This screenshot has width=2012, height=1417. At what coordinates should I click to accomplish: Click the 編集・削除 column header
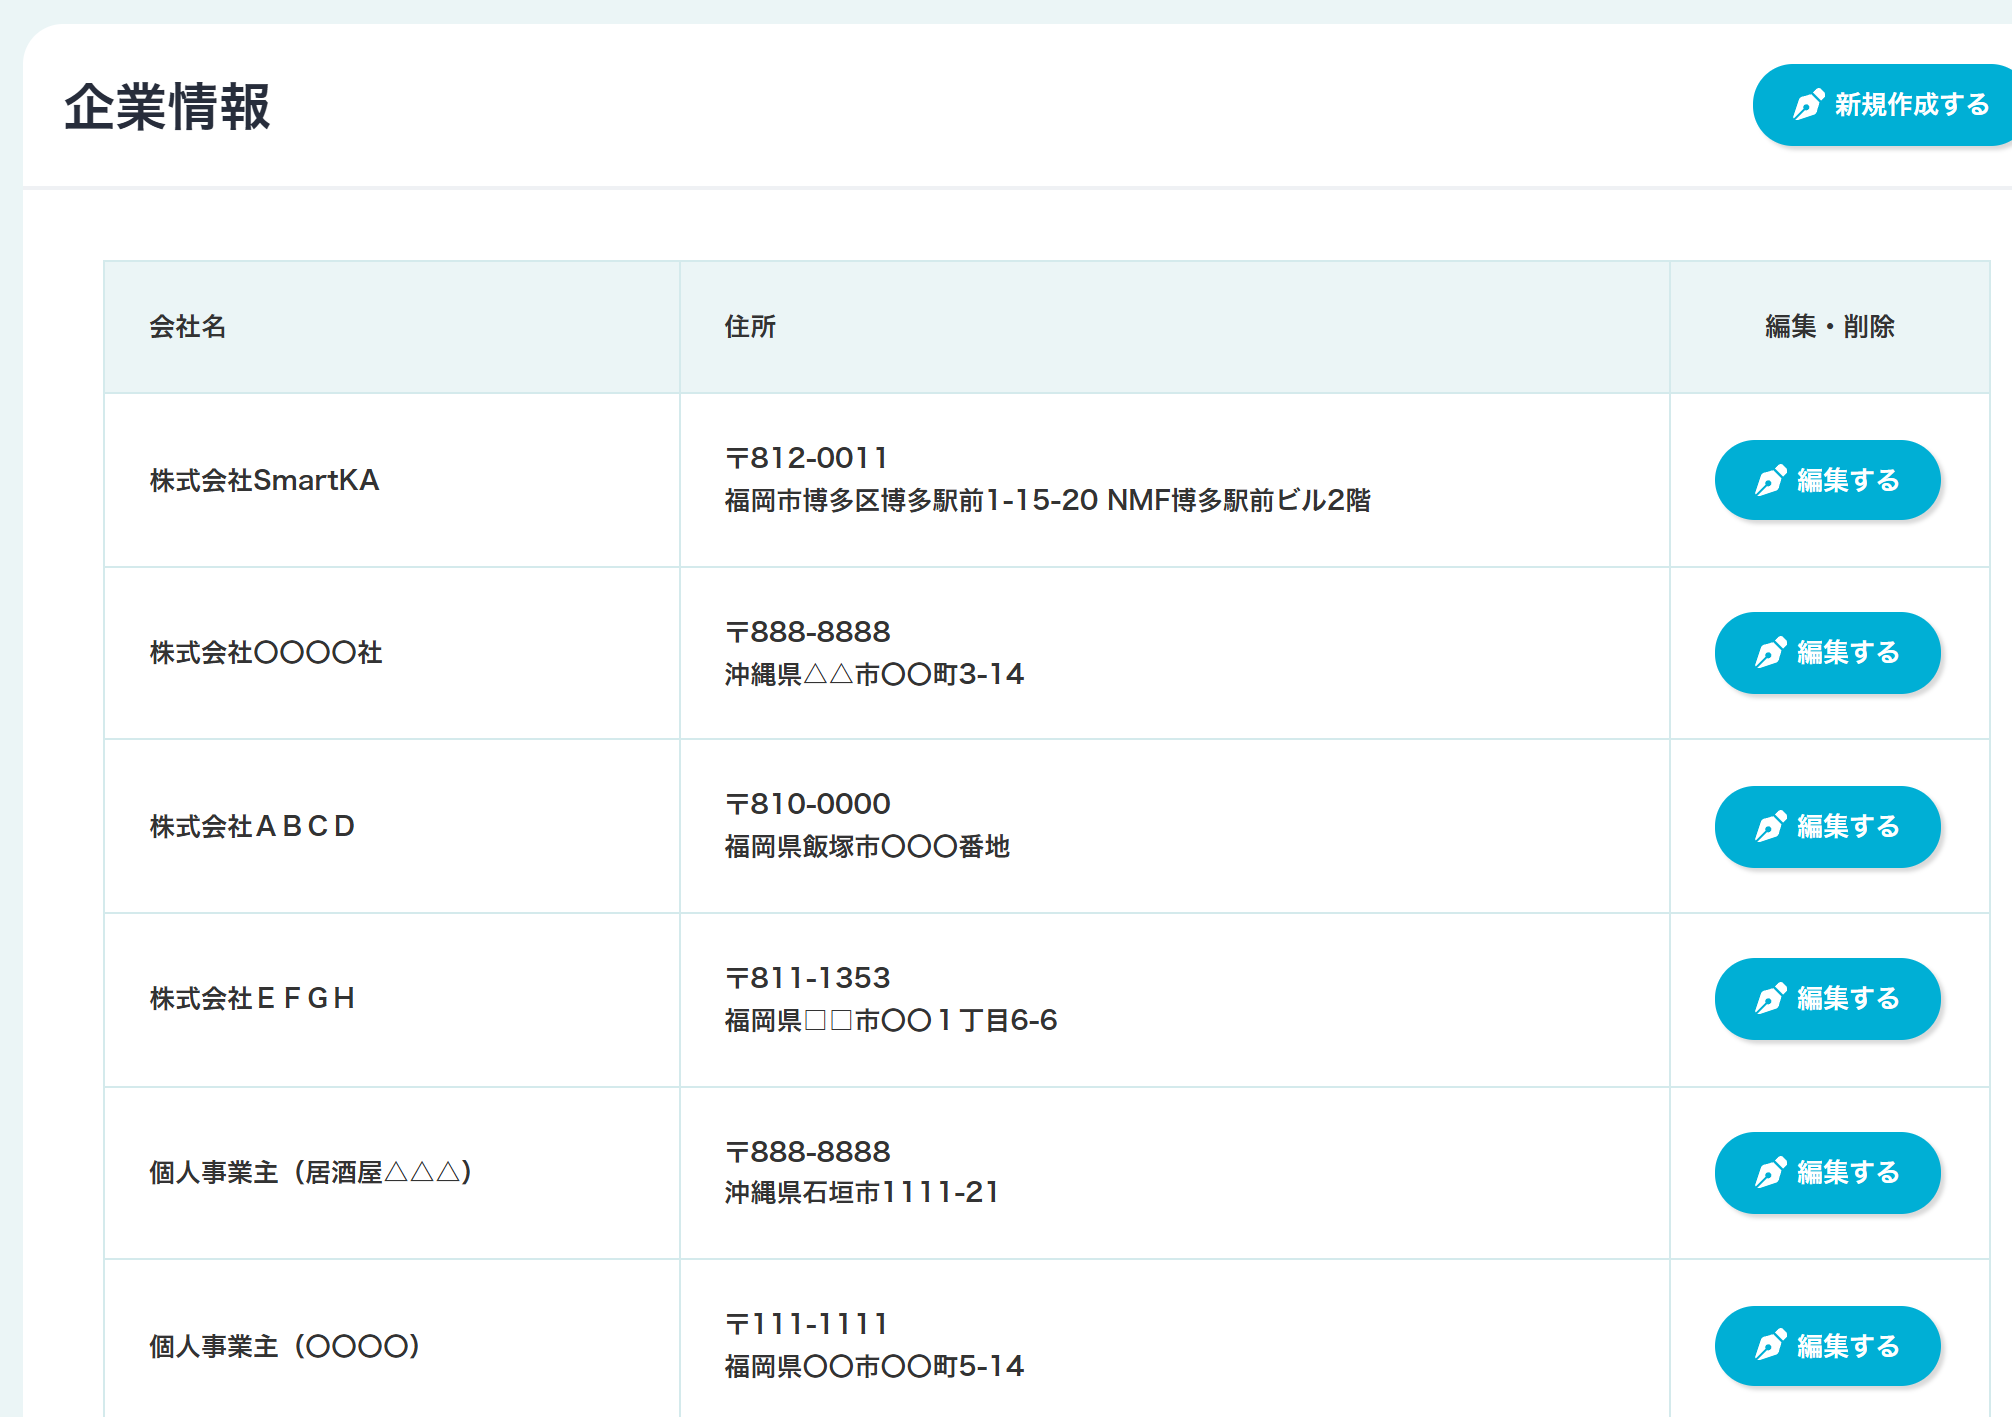1831,327
